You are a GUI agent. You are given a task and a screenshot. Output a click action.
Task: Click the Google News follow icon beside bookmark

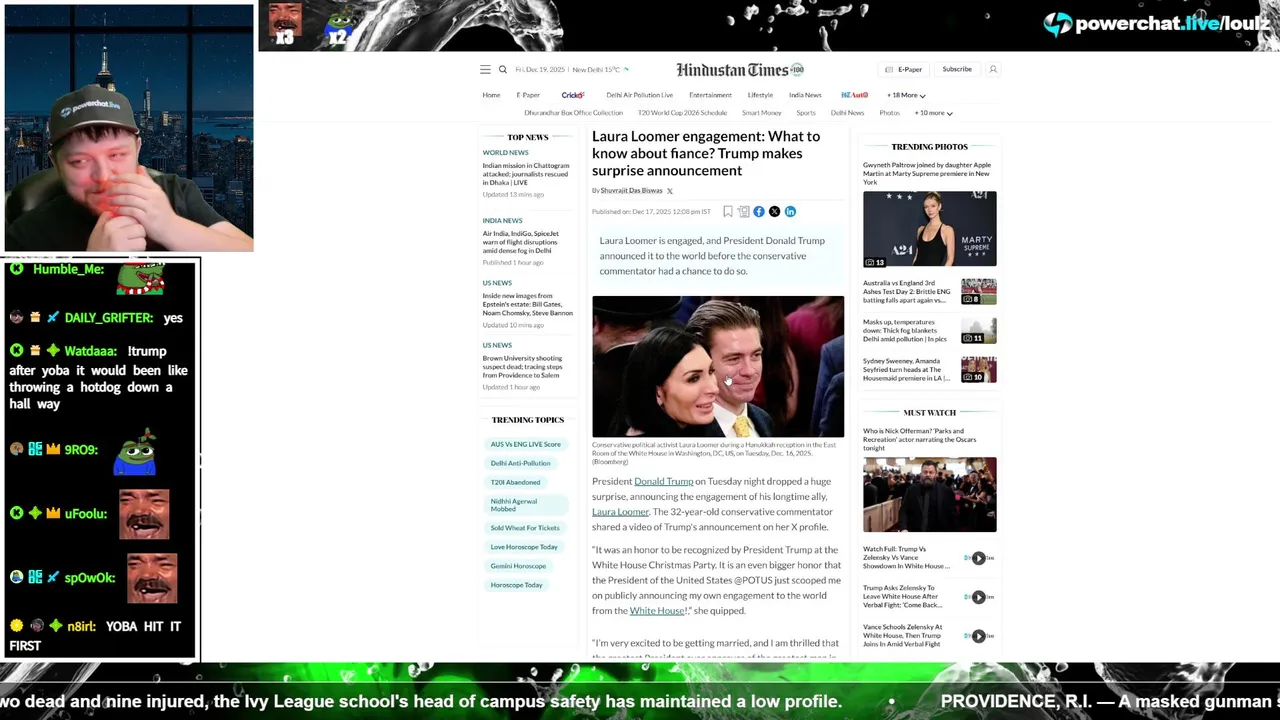pos(743,211)
